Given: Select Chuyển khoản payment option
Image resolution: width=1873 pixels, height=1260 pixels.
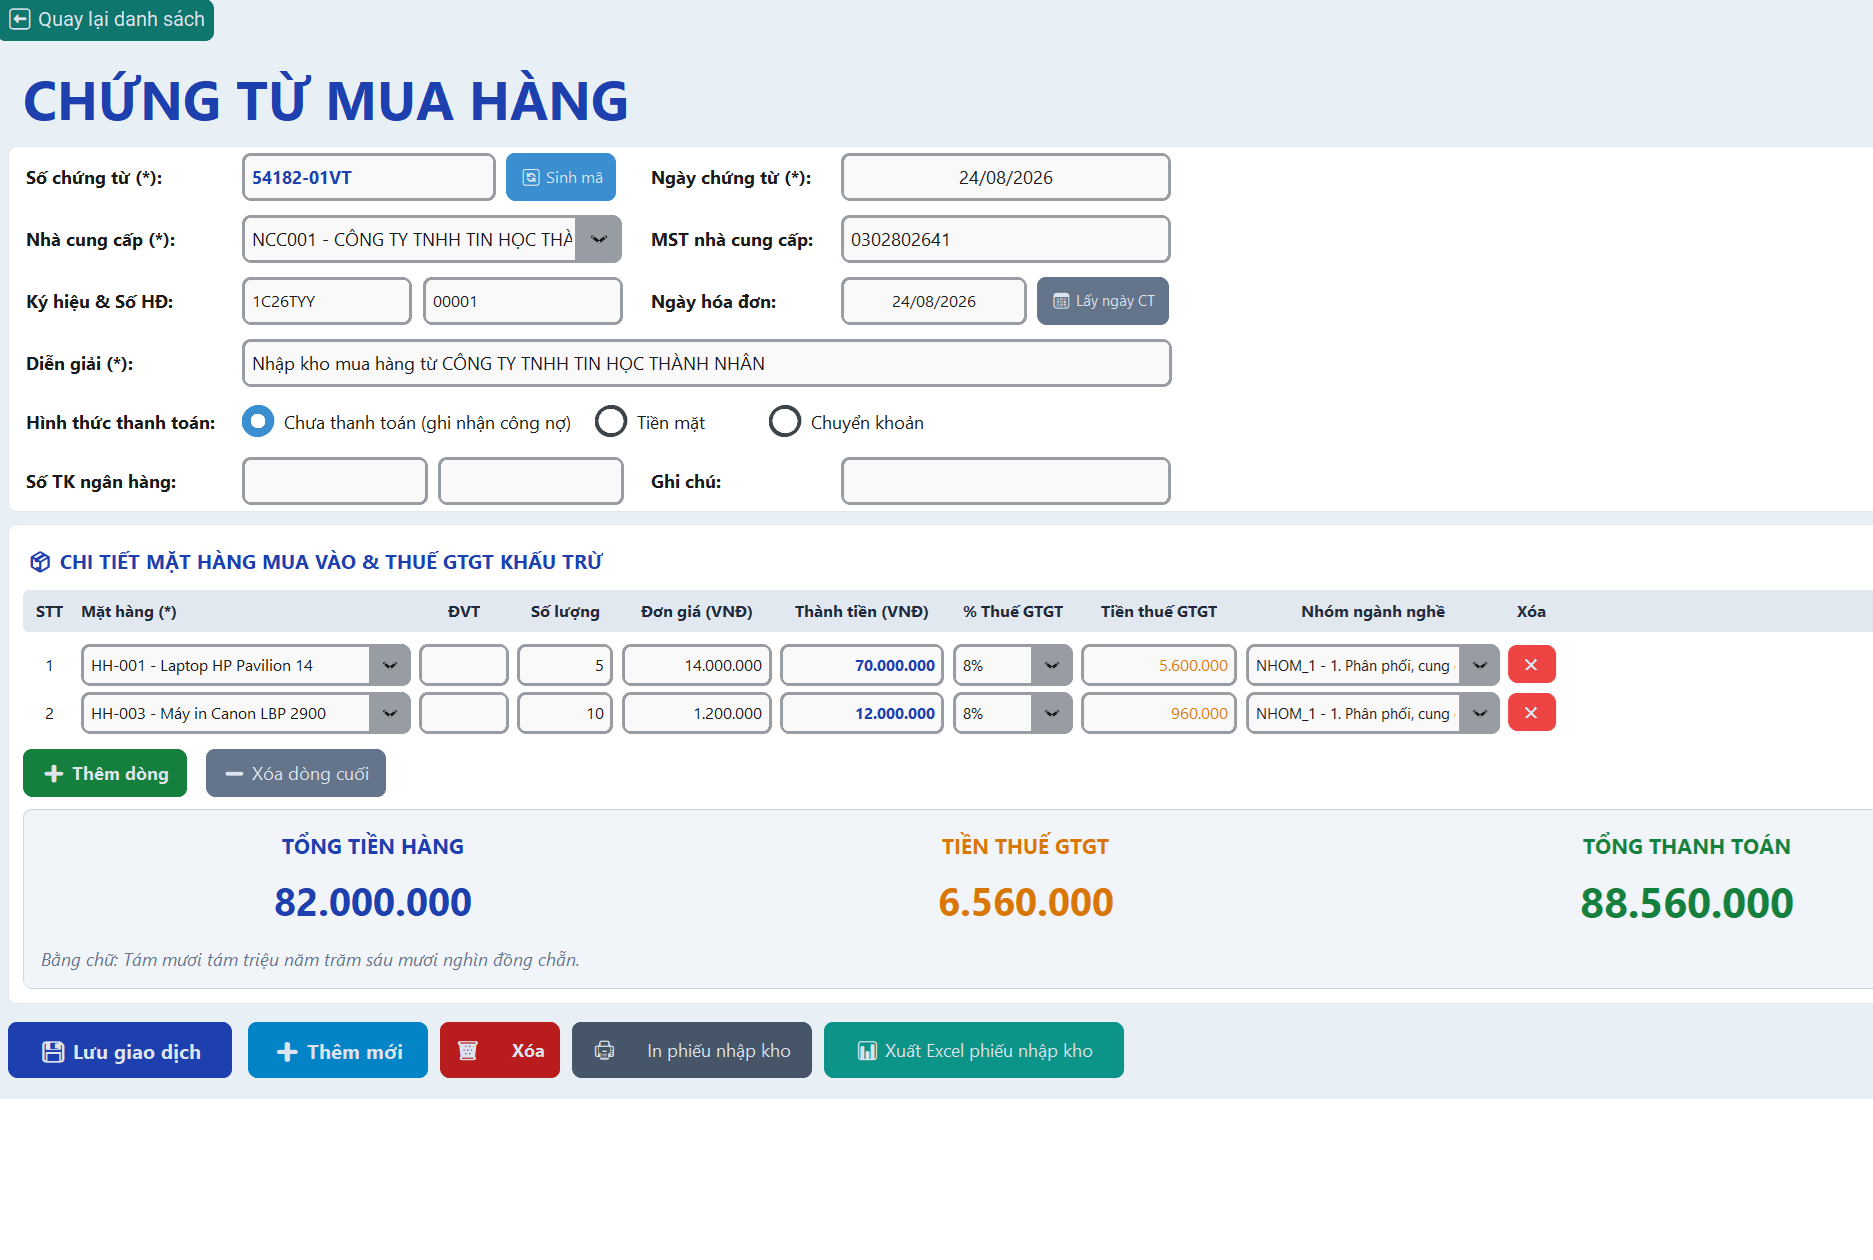Looking at the screenshot, I should pyautogui.click(x=785, y=422).
